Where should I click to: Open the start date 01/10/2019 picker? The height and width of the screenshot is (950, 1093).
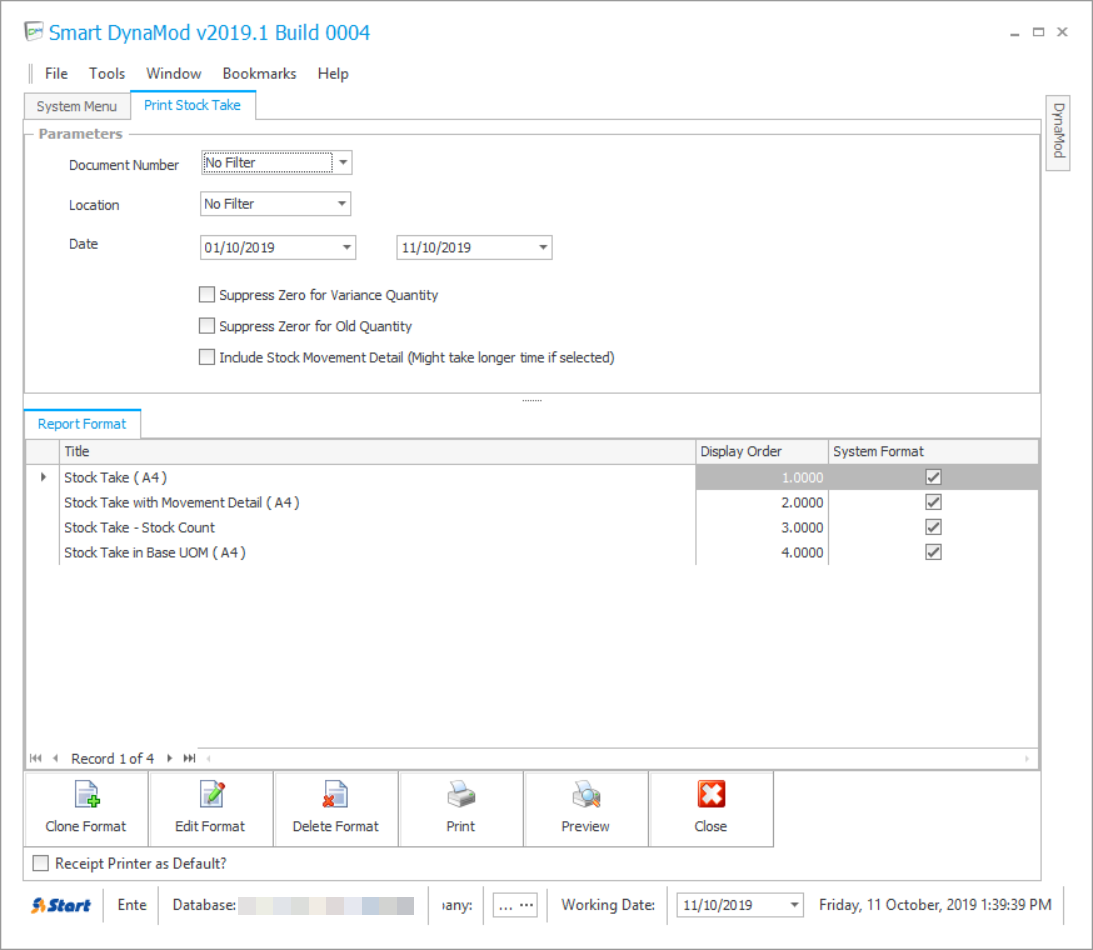pos(346,247)
